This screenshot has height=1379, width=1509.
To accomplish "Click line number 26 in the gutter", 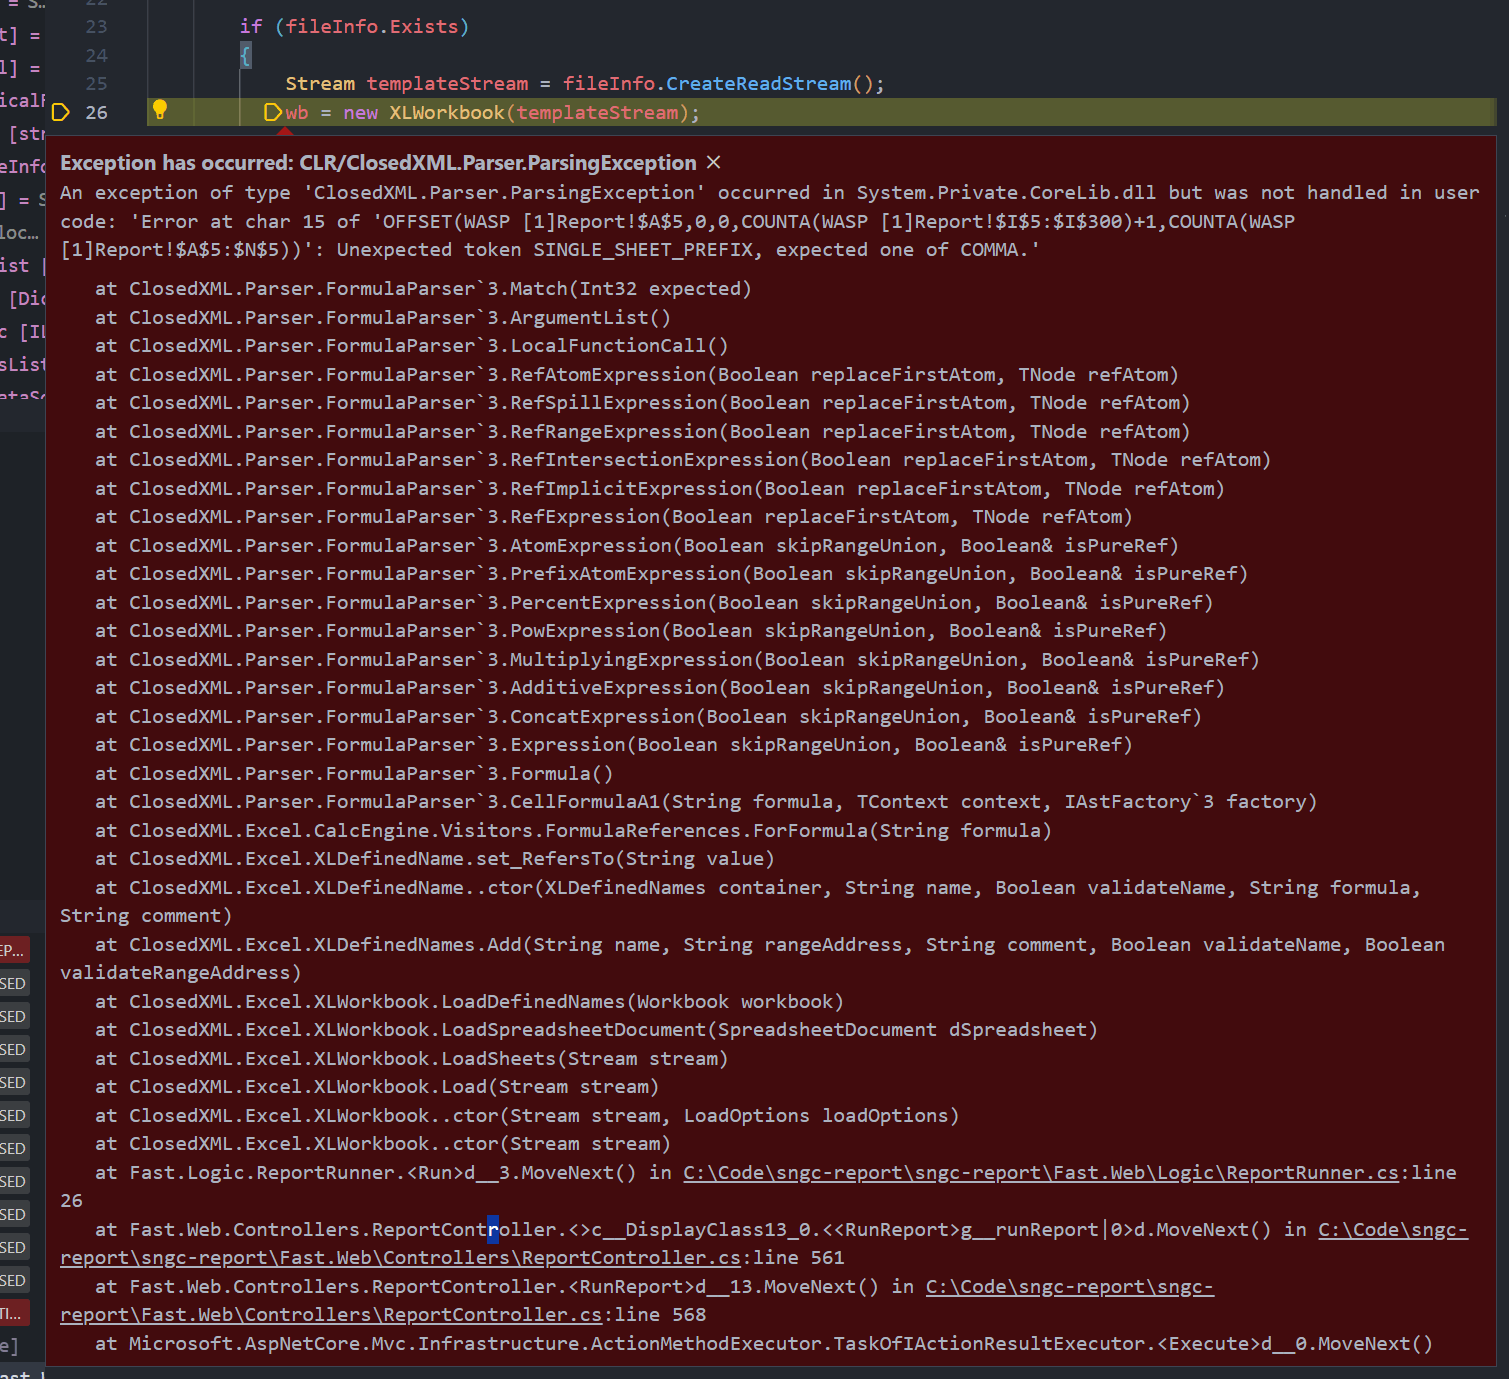I will 96,113.
